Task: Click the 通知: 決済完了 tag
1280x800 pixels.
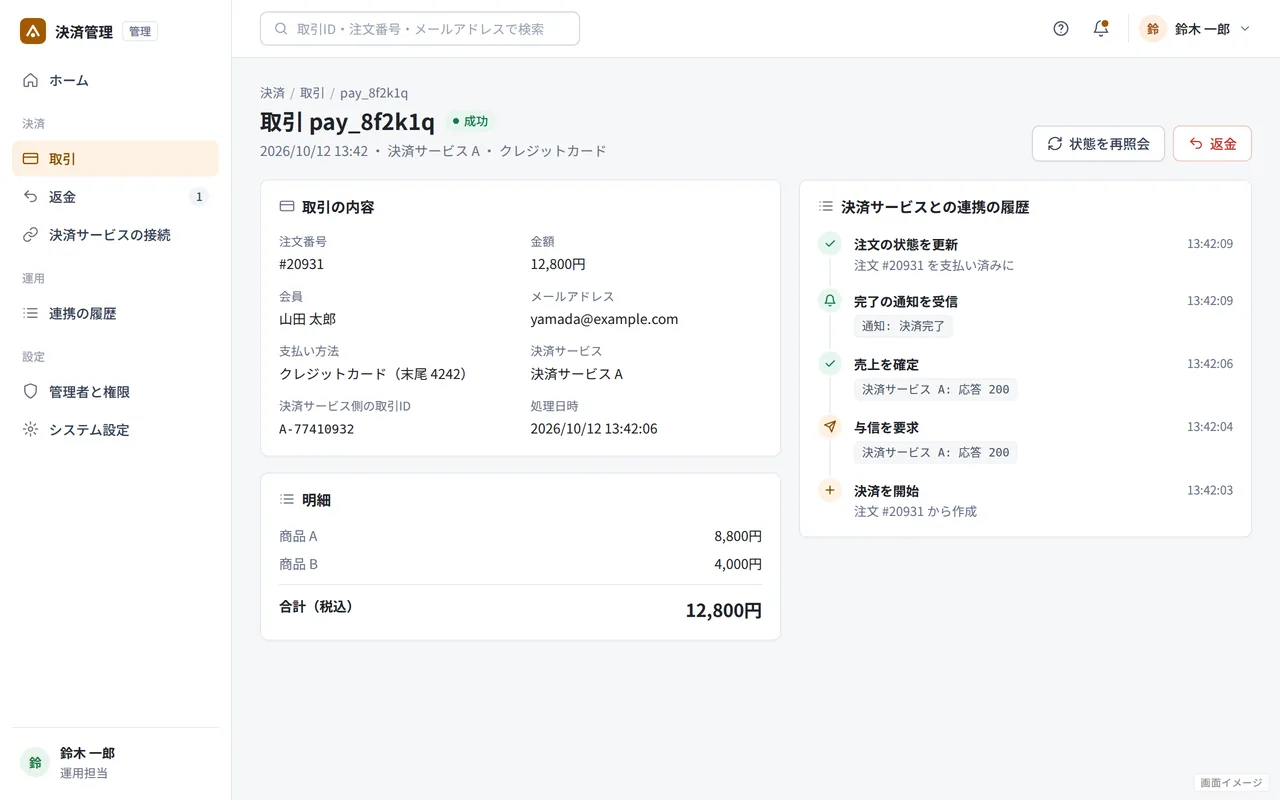Action: (x=904, y=326)
